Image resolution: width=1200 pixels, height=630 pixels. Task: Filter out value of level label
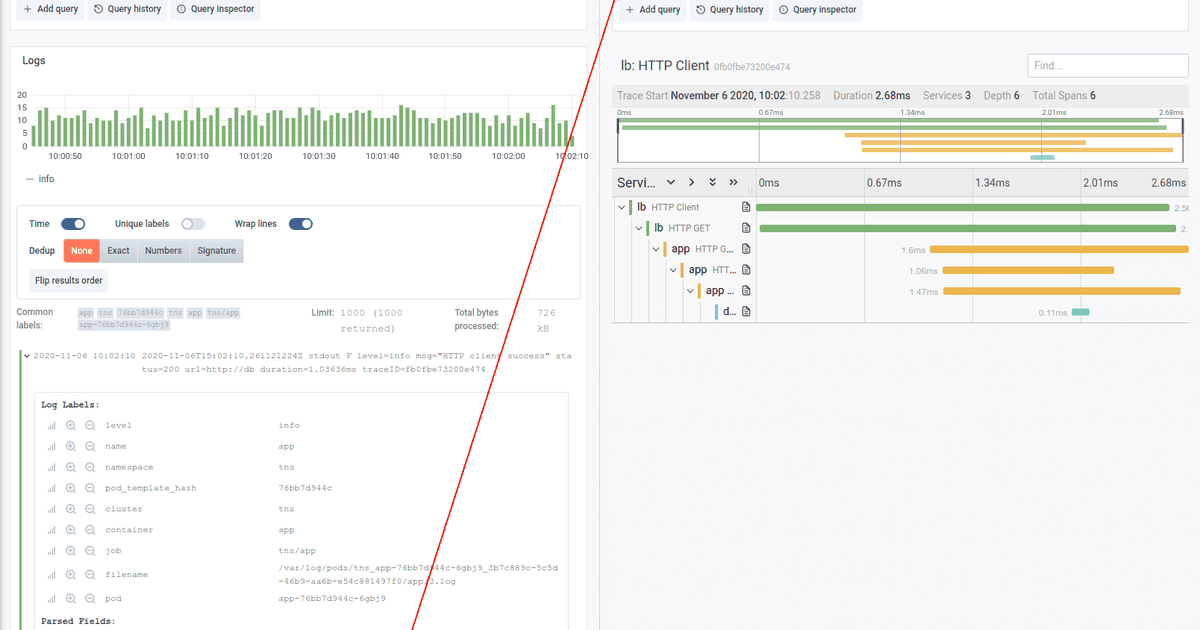tap(90, 425)
